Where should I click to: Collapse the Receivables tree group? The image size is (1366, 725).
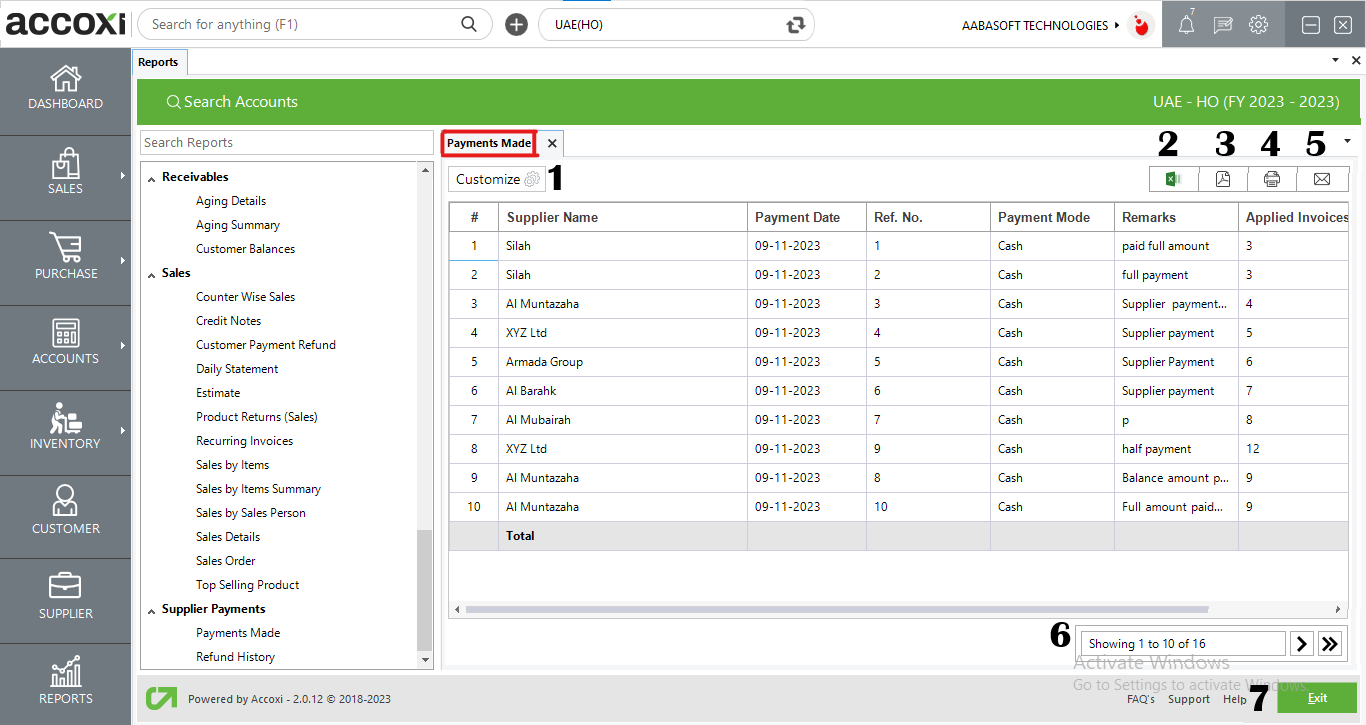(152, 178)
